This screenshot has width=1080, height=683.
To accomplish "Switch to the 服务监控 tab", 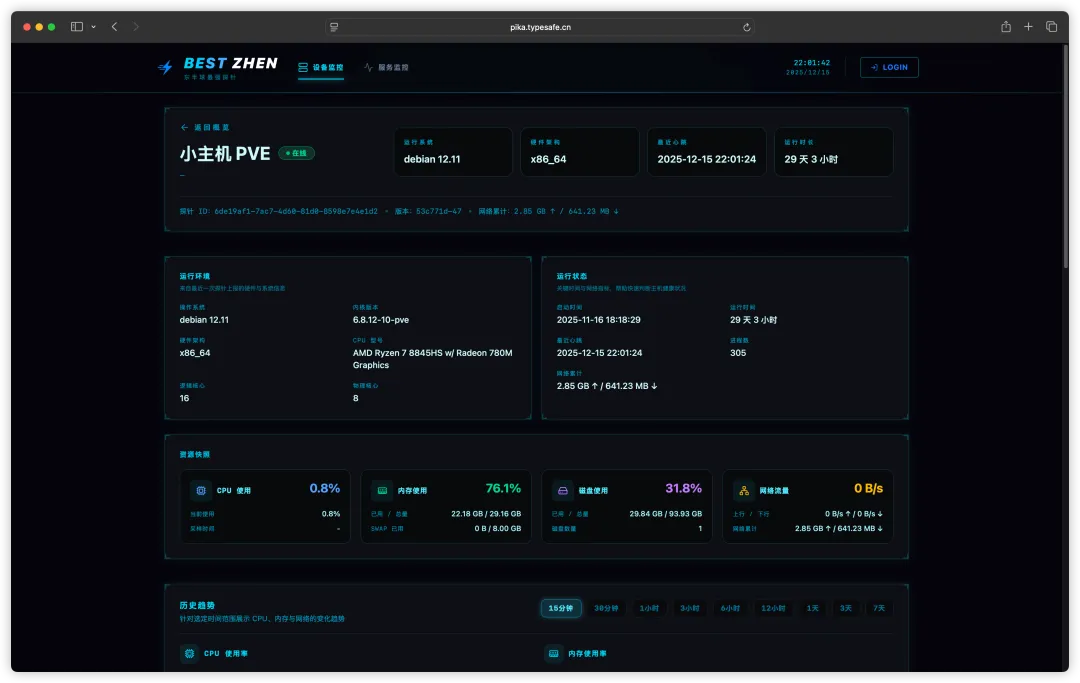I will pyautogui.click(x=386, y=67).
